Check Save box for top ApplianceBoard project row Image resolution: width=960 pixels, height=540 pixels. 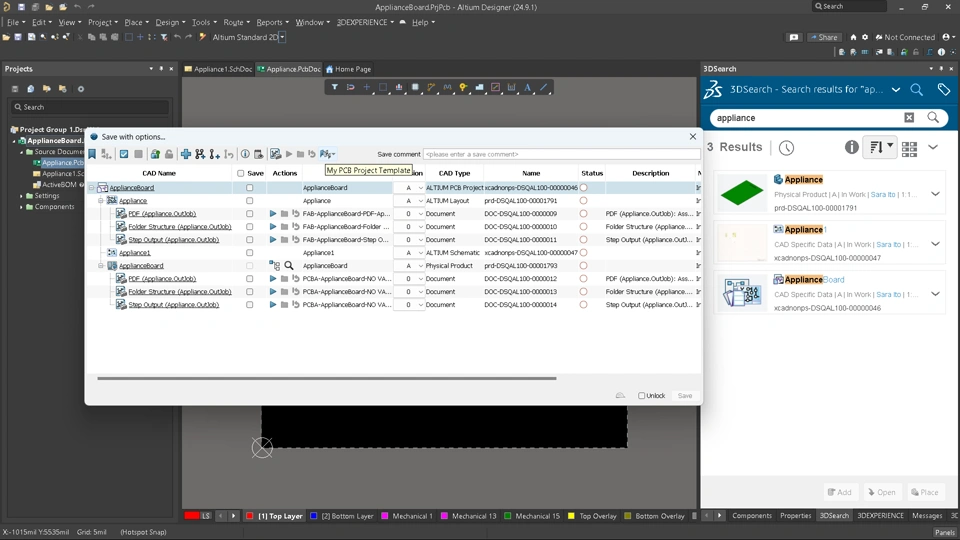249,188
